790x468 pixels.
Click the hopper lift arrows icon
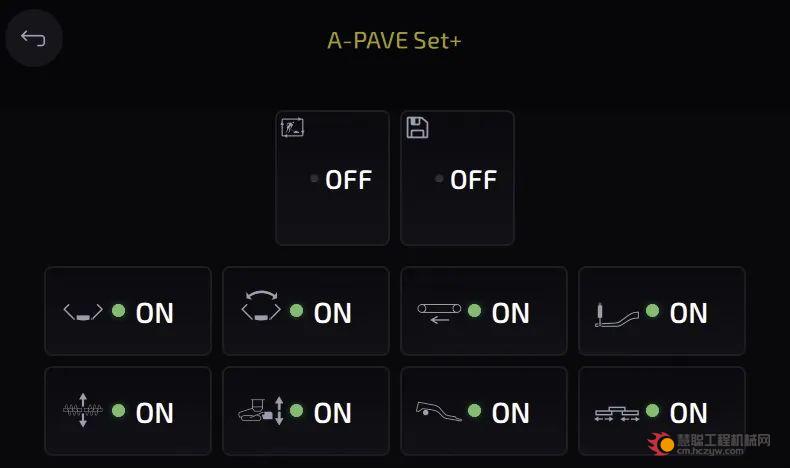click(x=261, y=411)
